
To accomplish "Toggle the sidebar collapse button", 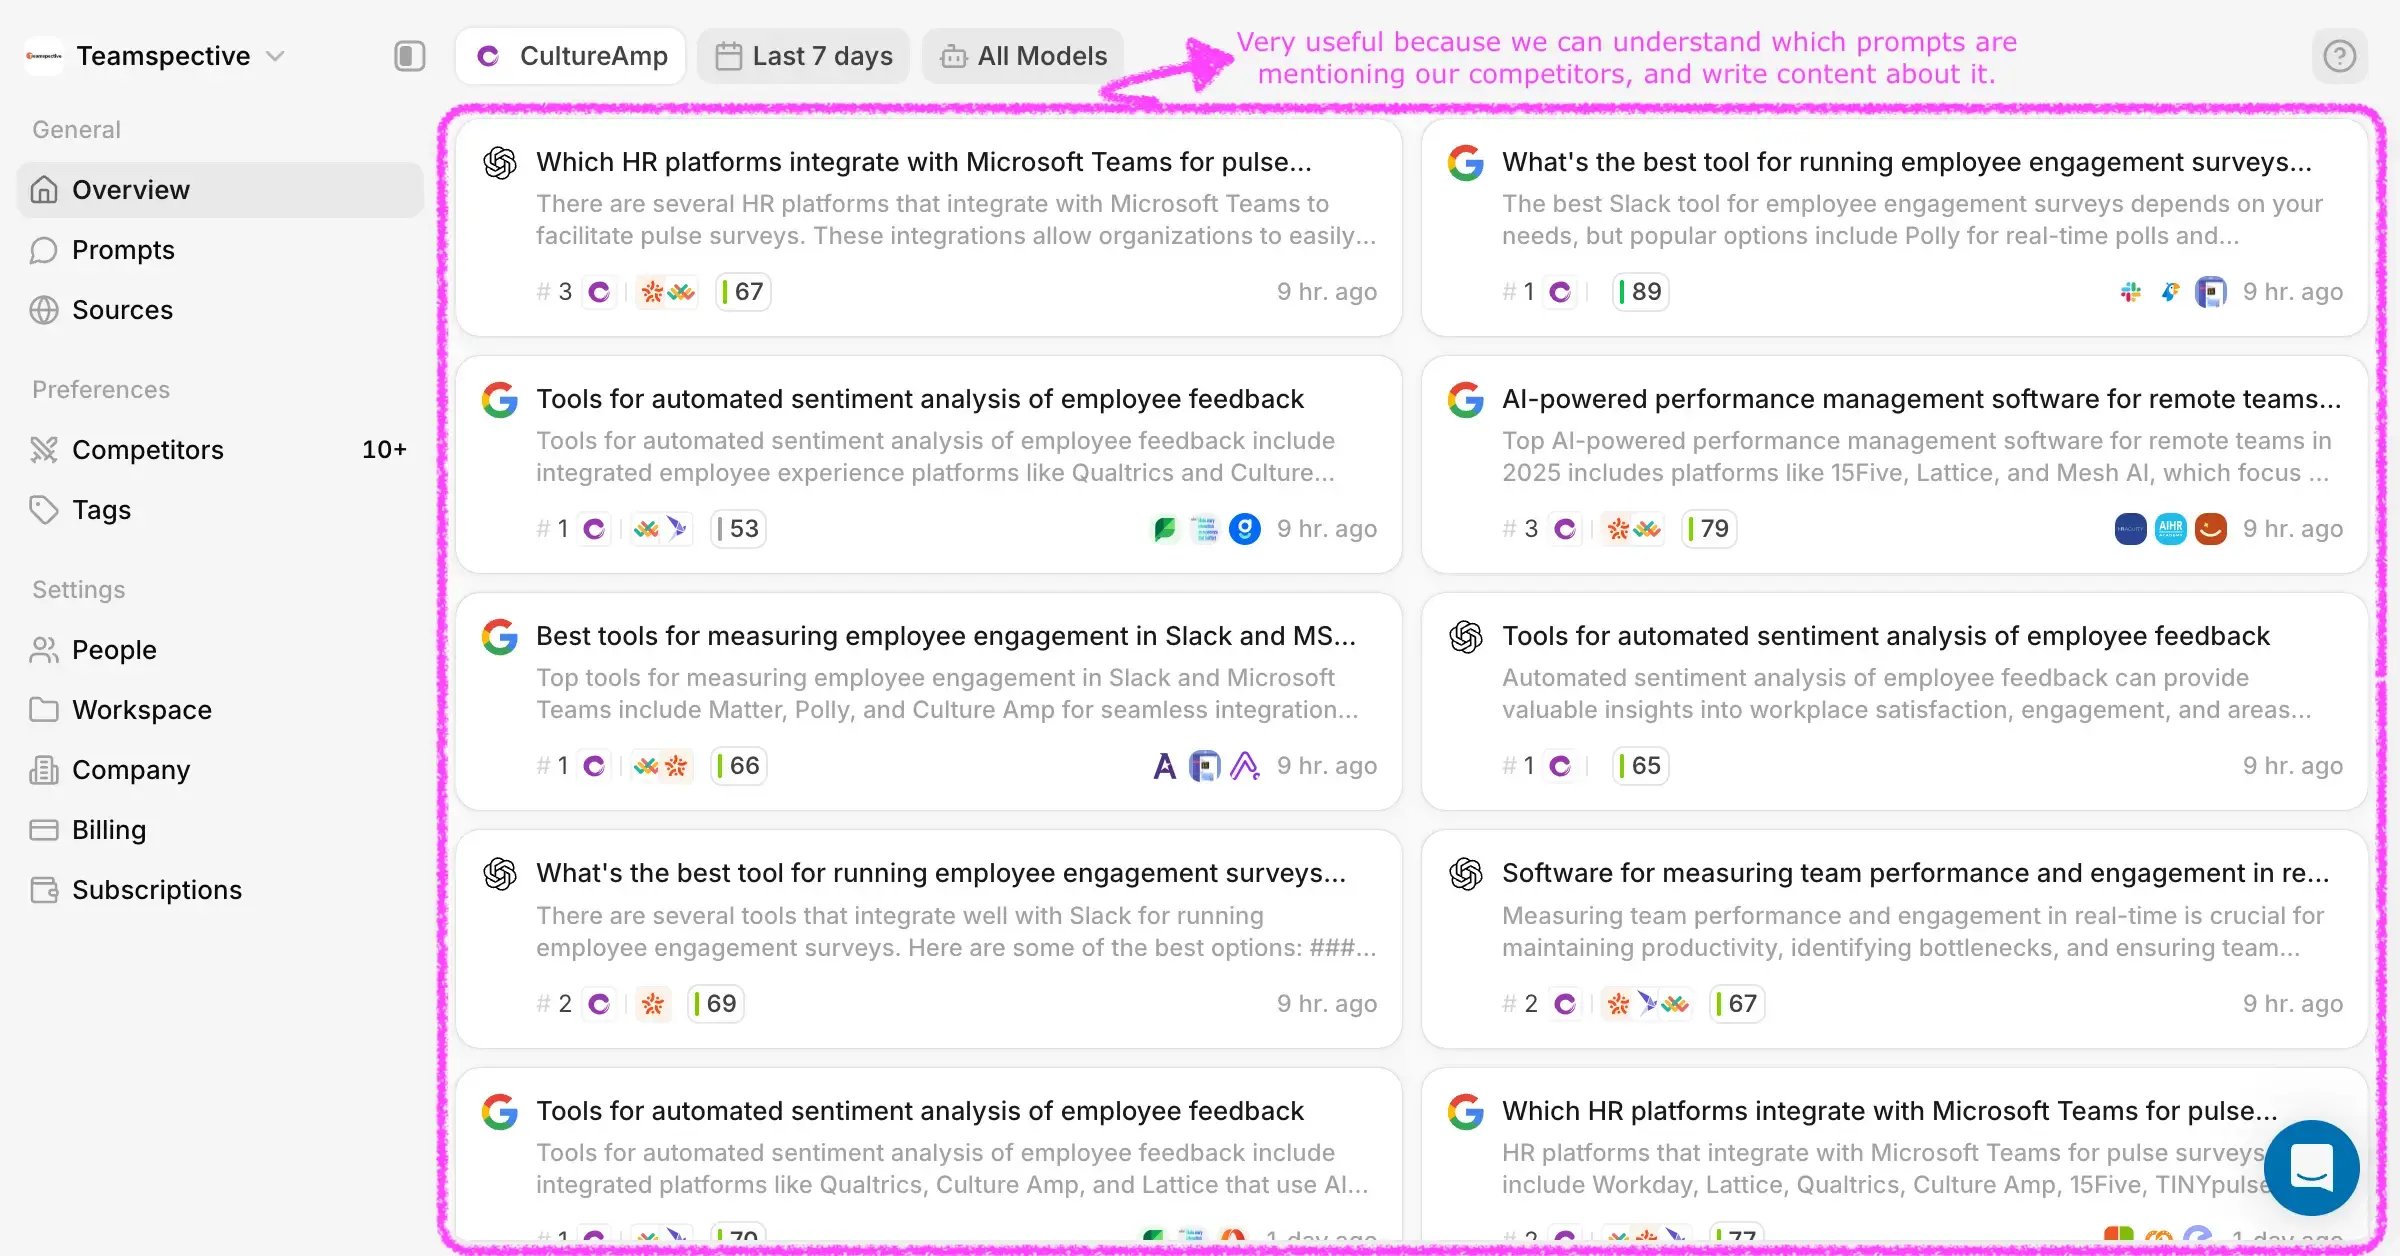I will point(409,56).
